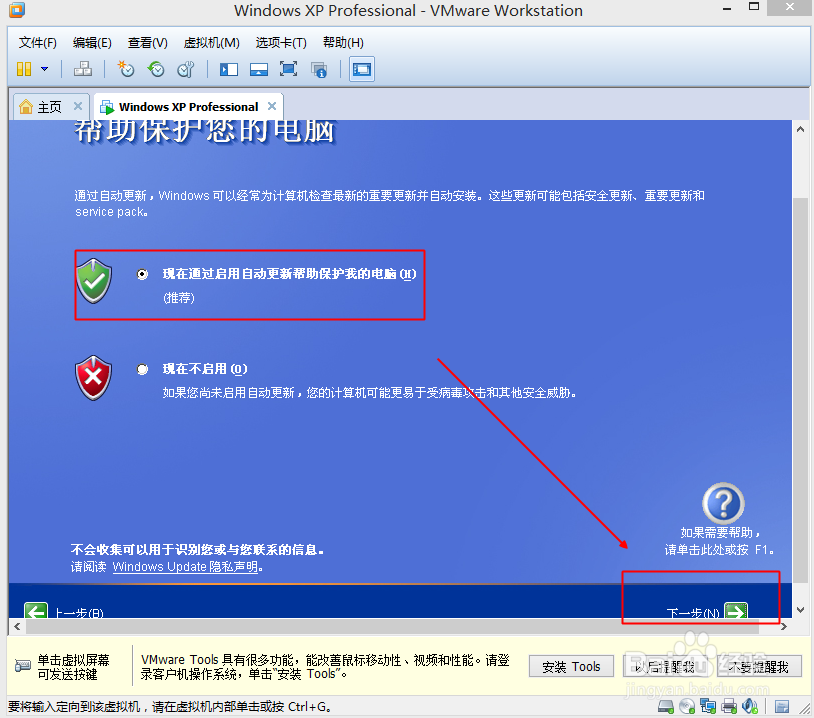The height and width of the screenshot is (718, 814).
Task: Click the sound card status icon
Action: pos(750,707)
